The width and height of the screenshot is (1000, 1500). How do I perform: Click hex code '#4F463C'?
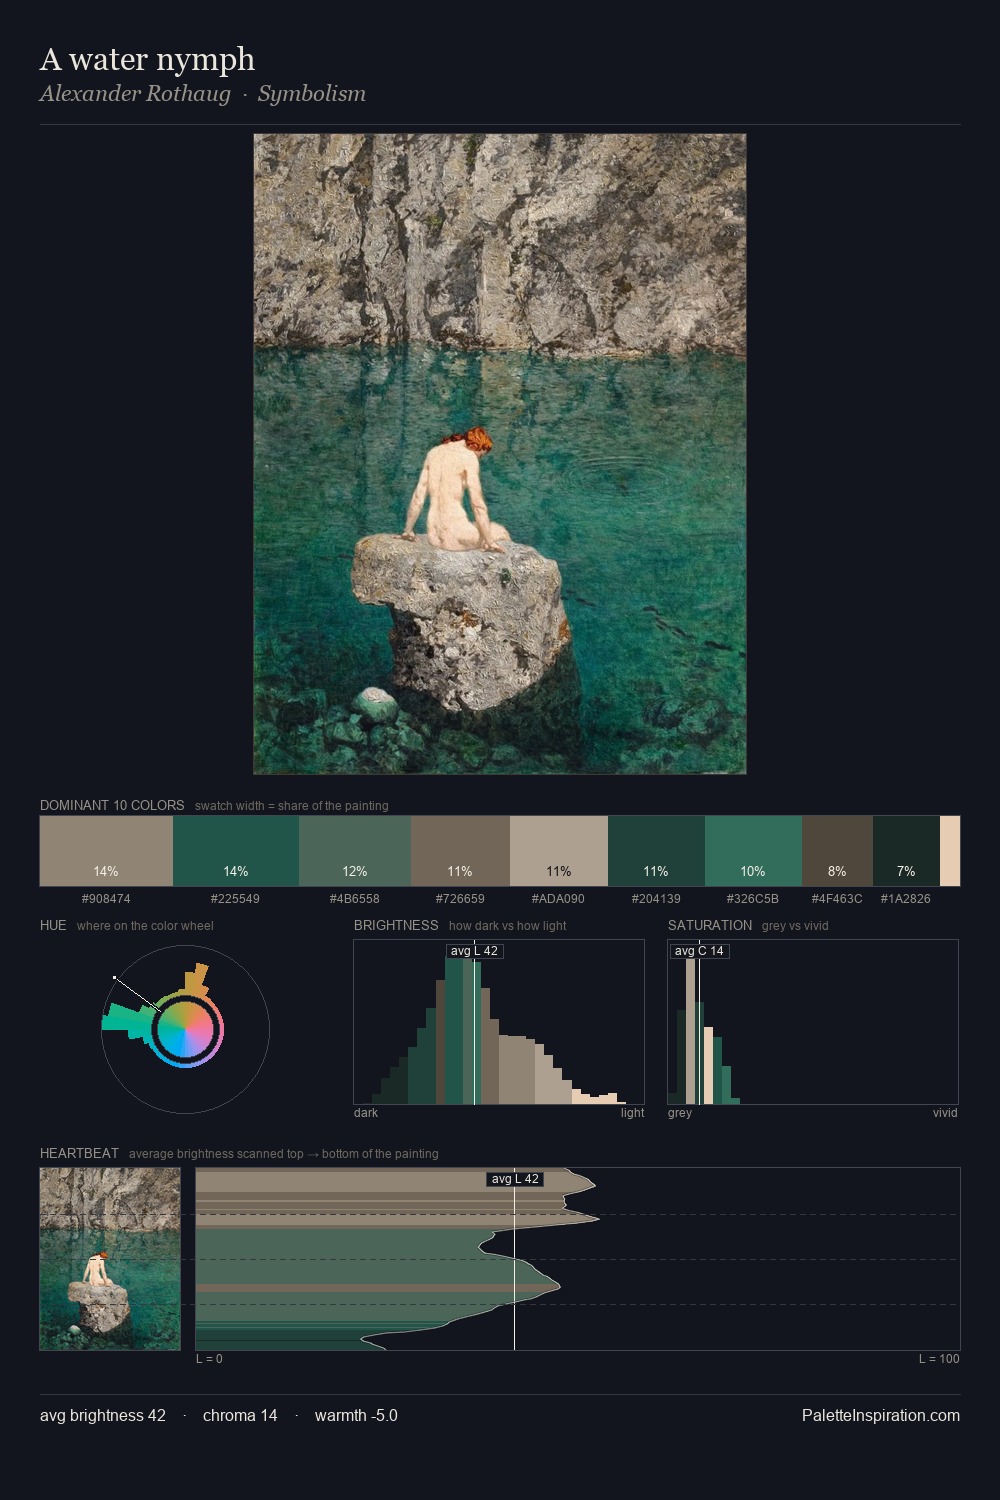click(x=837, y=899)
